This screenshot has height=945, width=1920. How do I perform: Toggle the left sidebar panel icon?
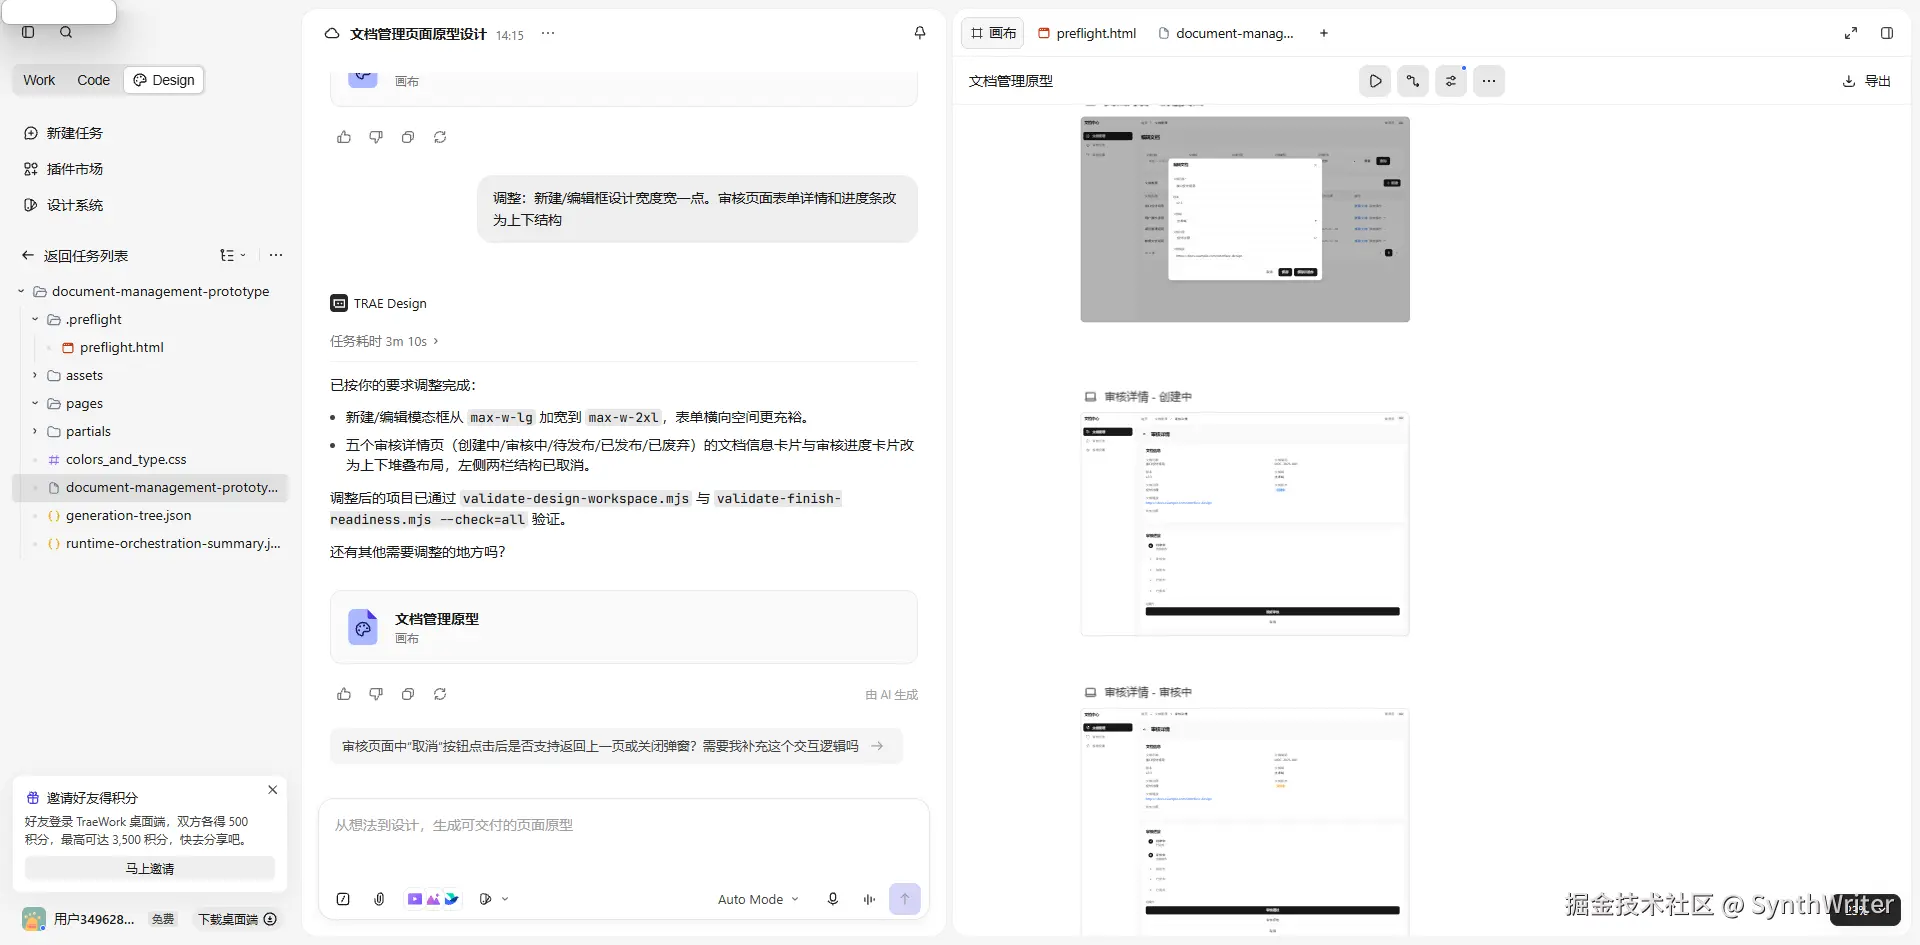coord(28,33)
